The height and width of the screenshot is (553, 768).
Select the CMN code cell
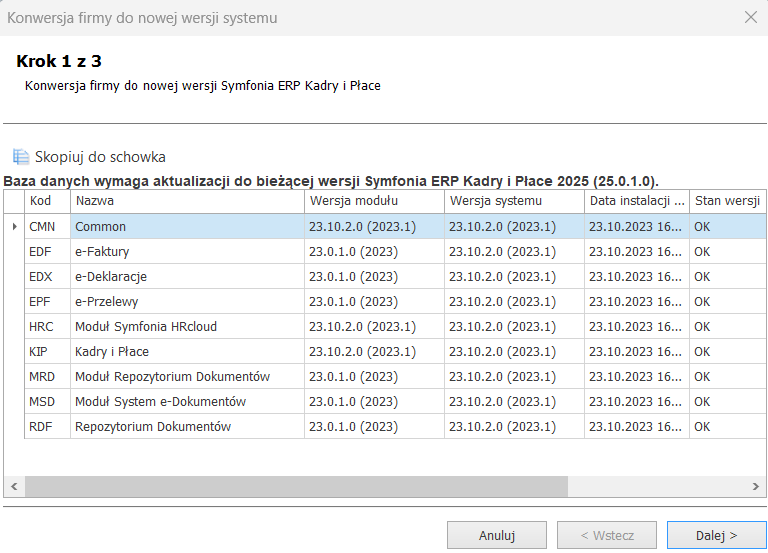[48, 226]
